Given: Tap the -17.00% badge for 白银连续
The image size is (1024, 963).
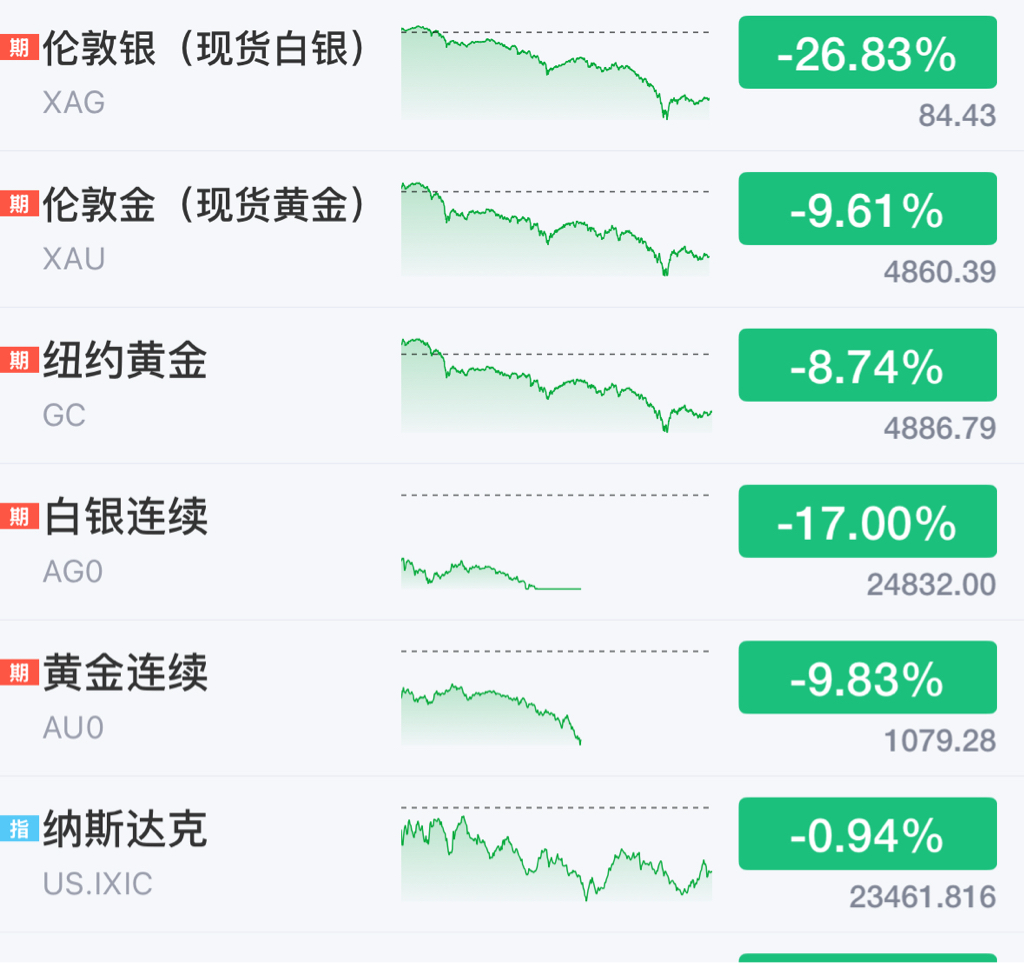Looking at the screenshot, I should click(x=867, y=522).
